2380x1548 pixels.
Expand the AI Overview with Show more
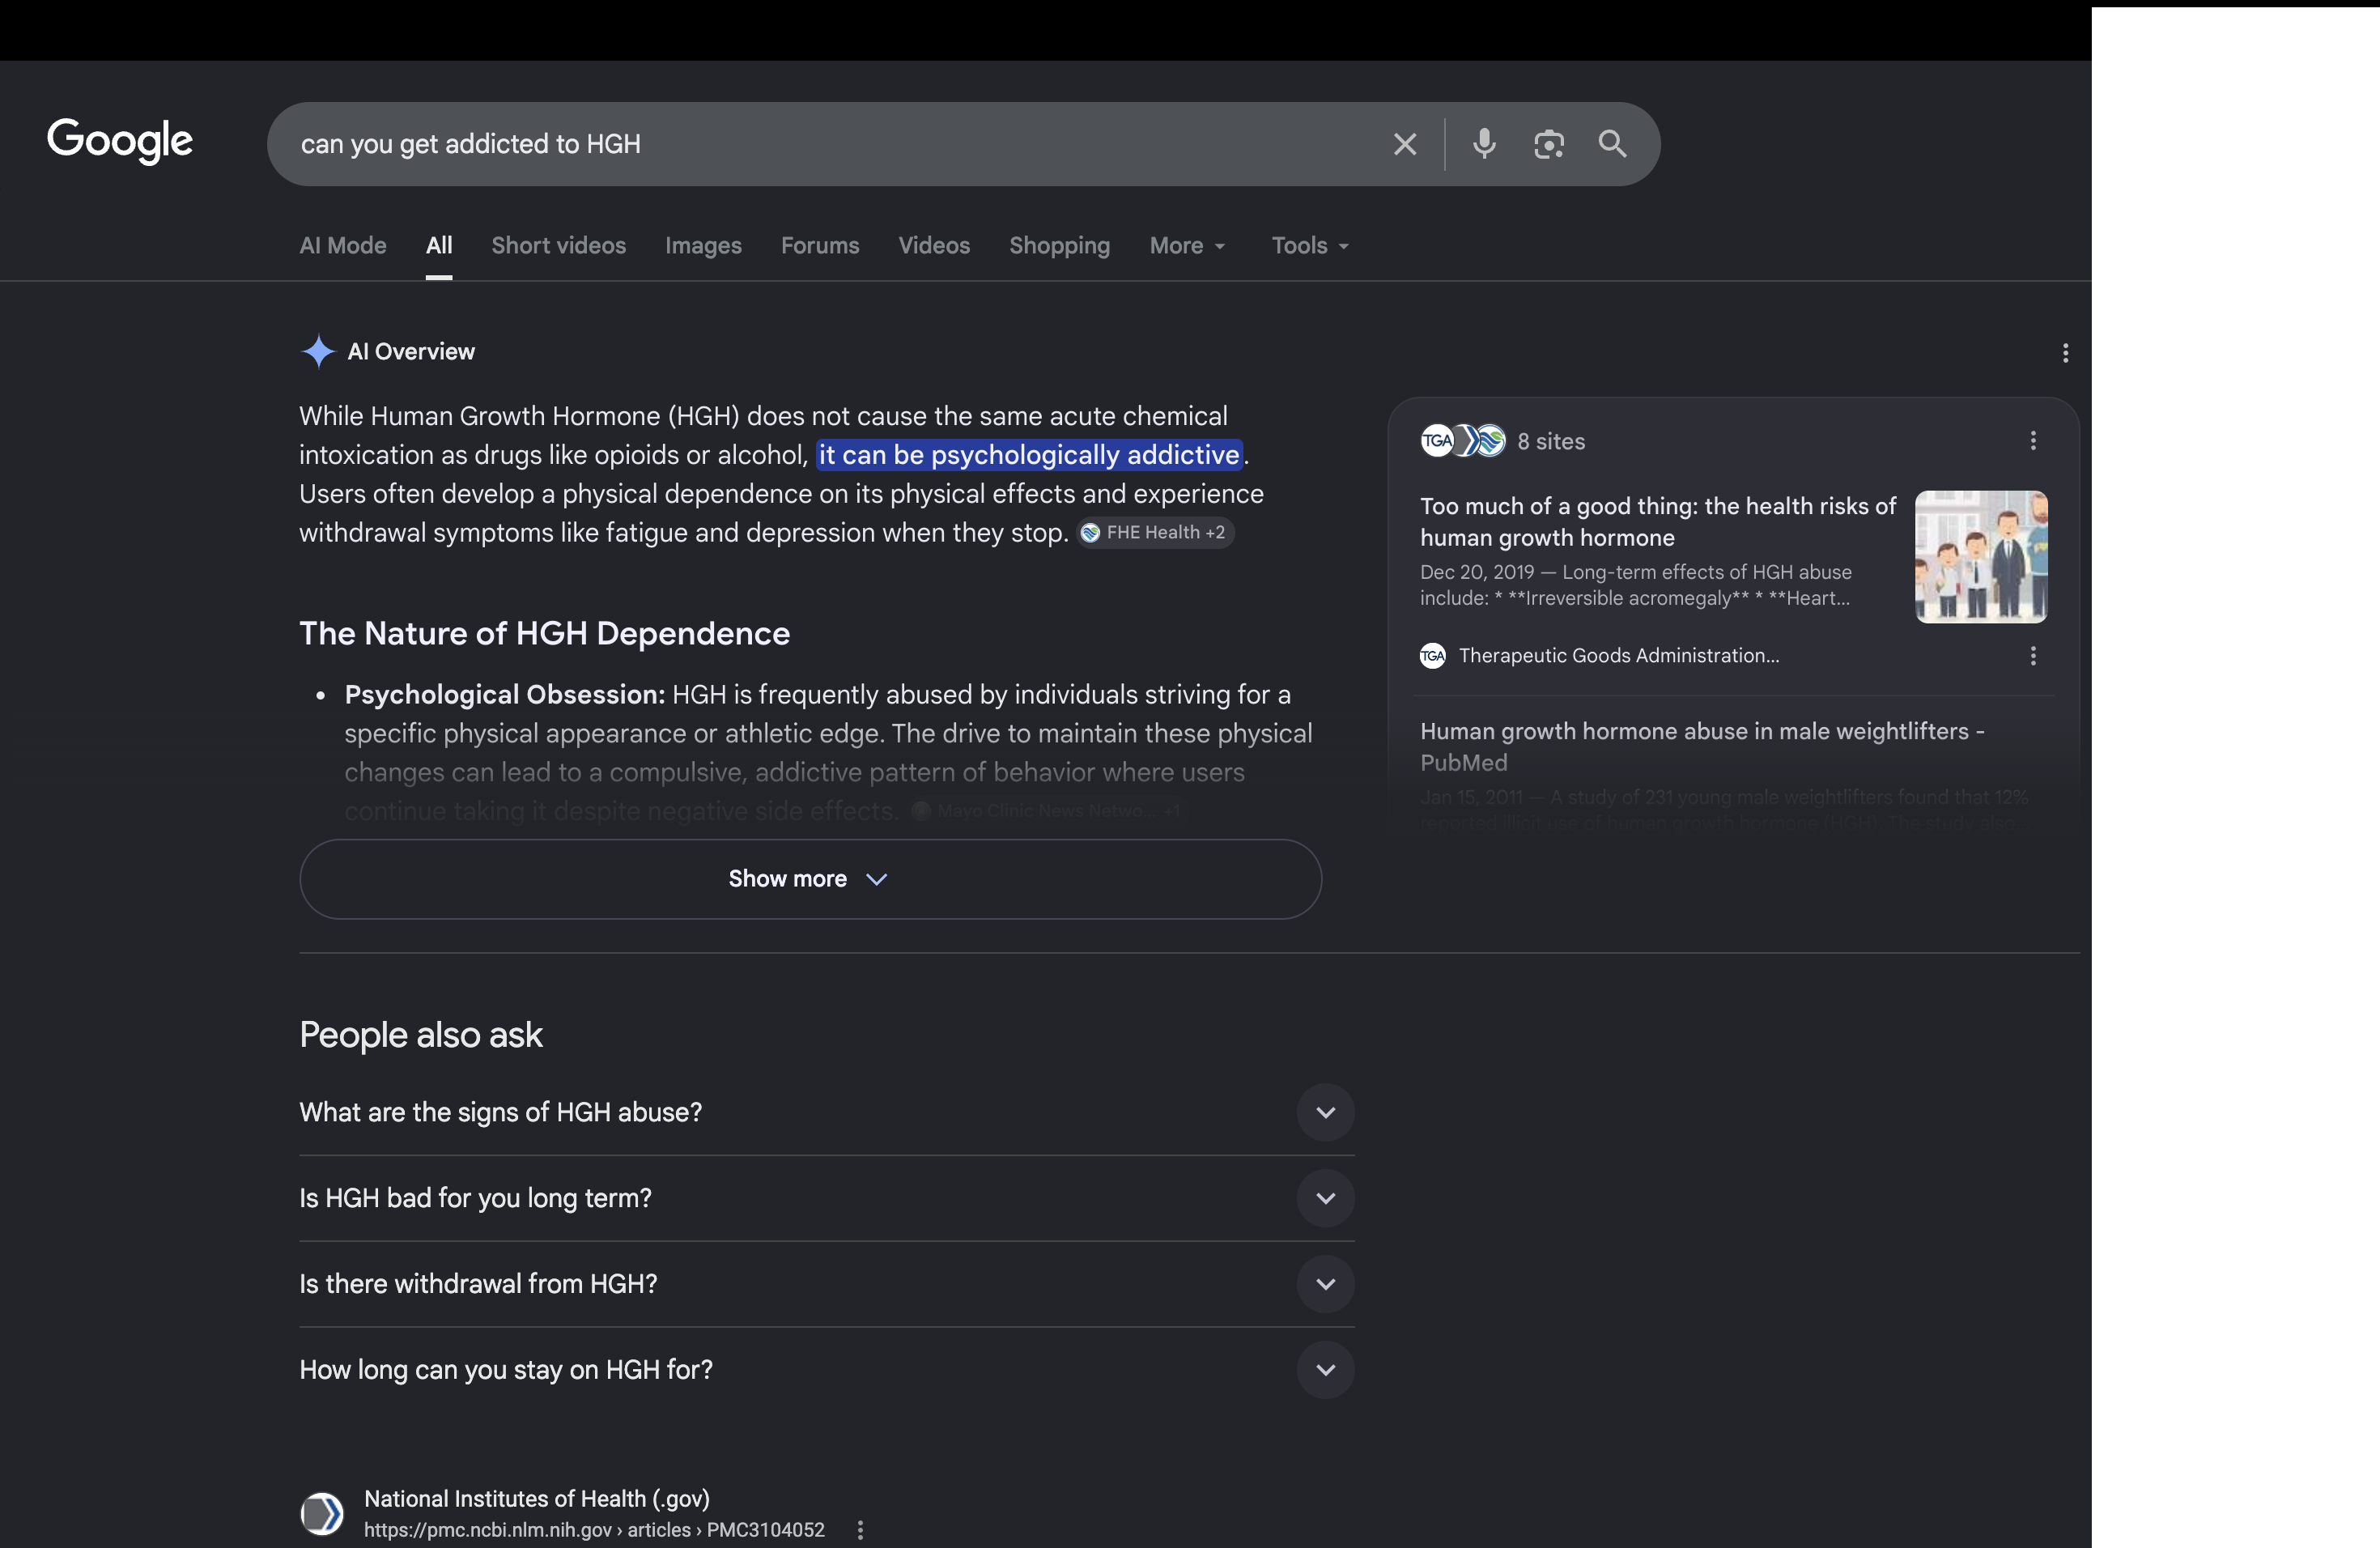(x=810, y=879)
